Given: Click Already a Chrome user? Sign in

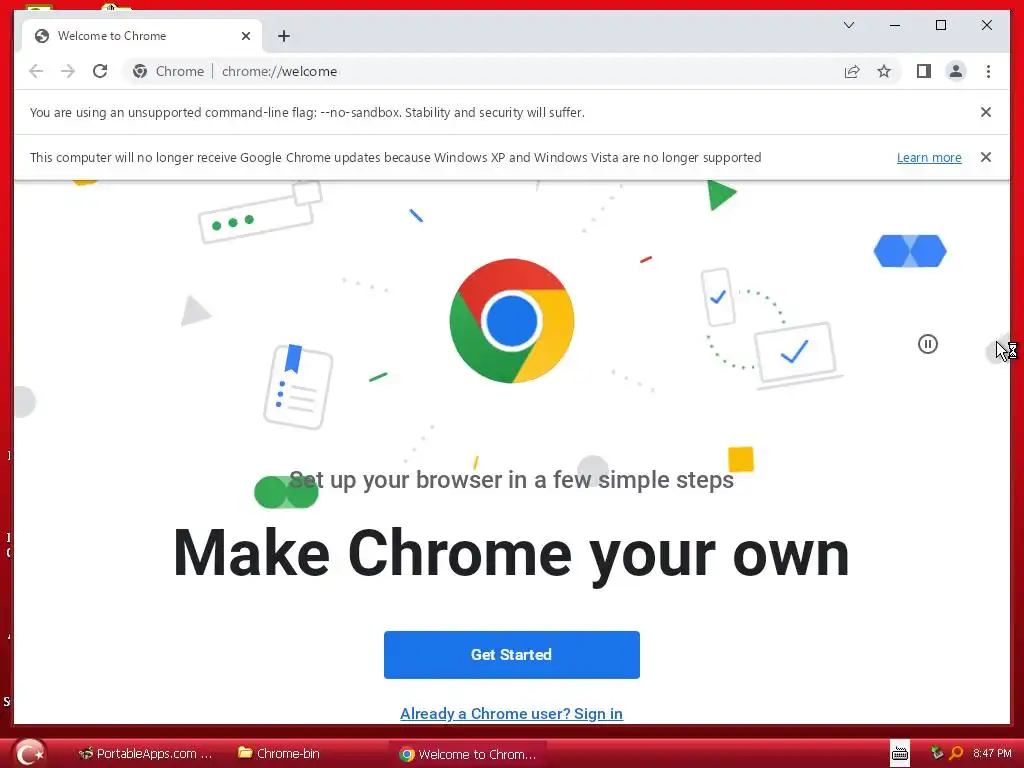Looking at the screenshot, I should (x=511, y=714).
